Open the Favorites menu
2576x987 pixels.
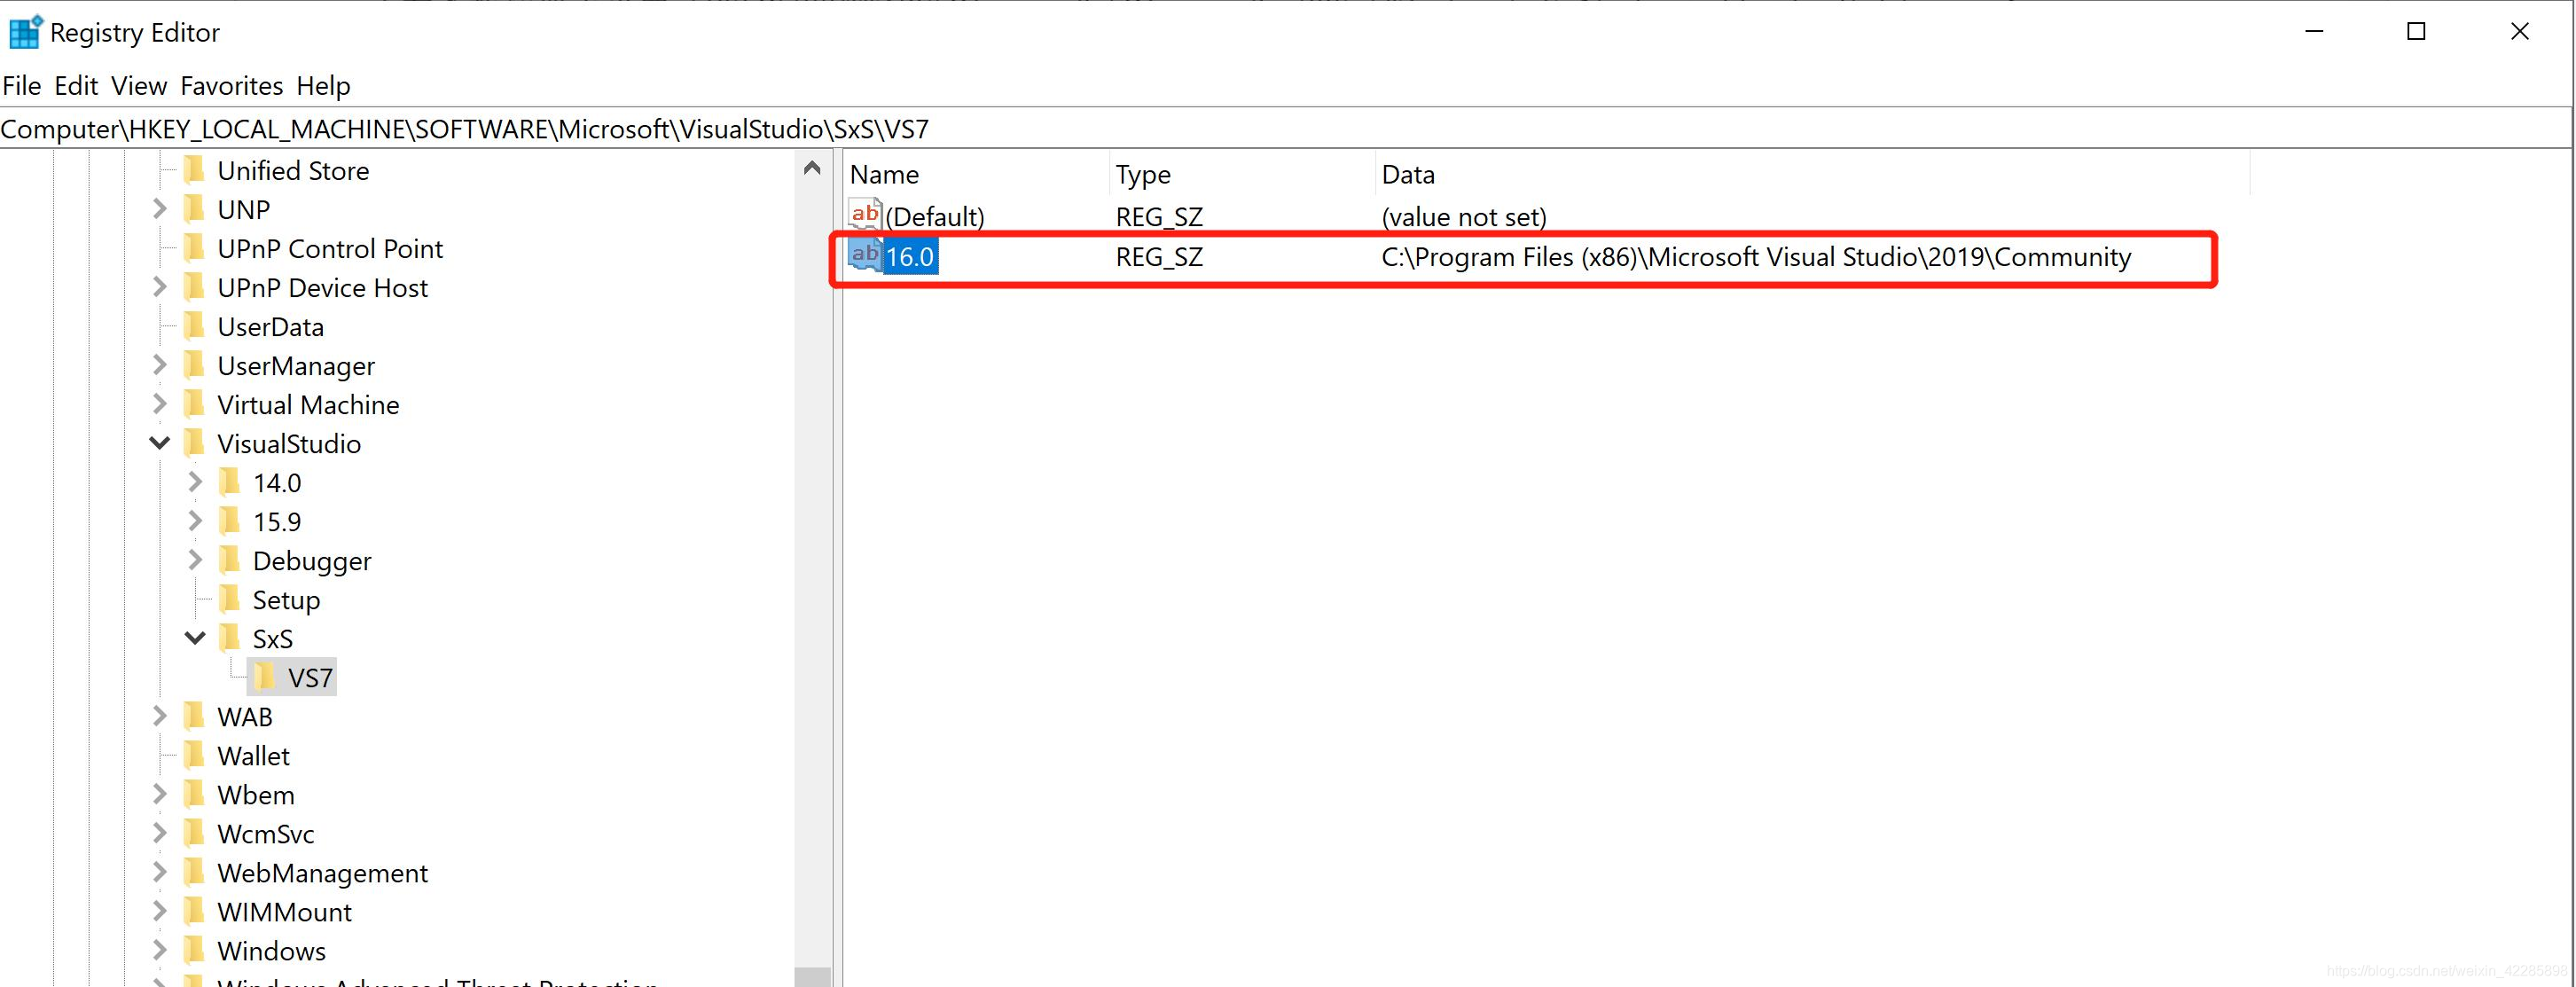(232, 86)
